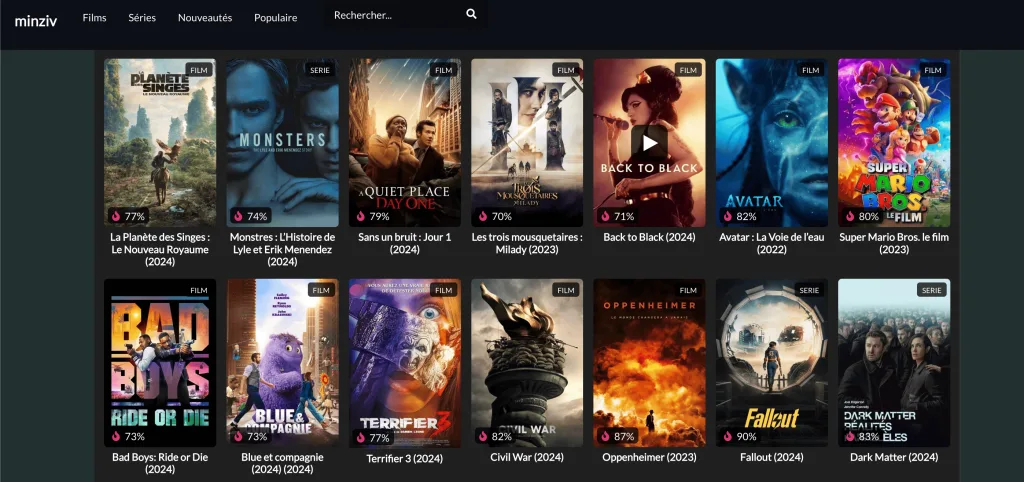Click the play button on Back to Black
1024x482 pixels.
point(649,142)
